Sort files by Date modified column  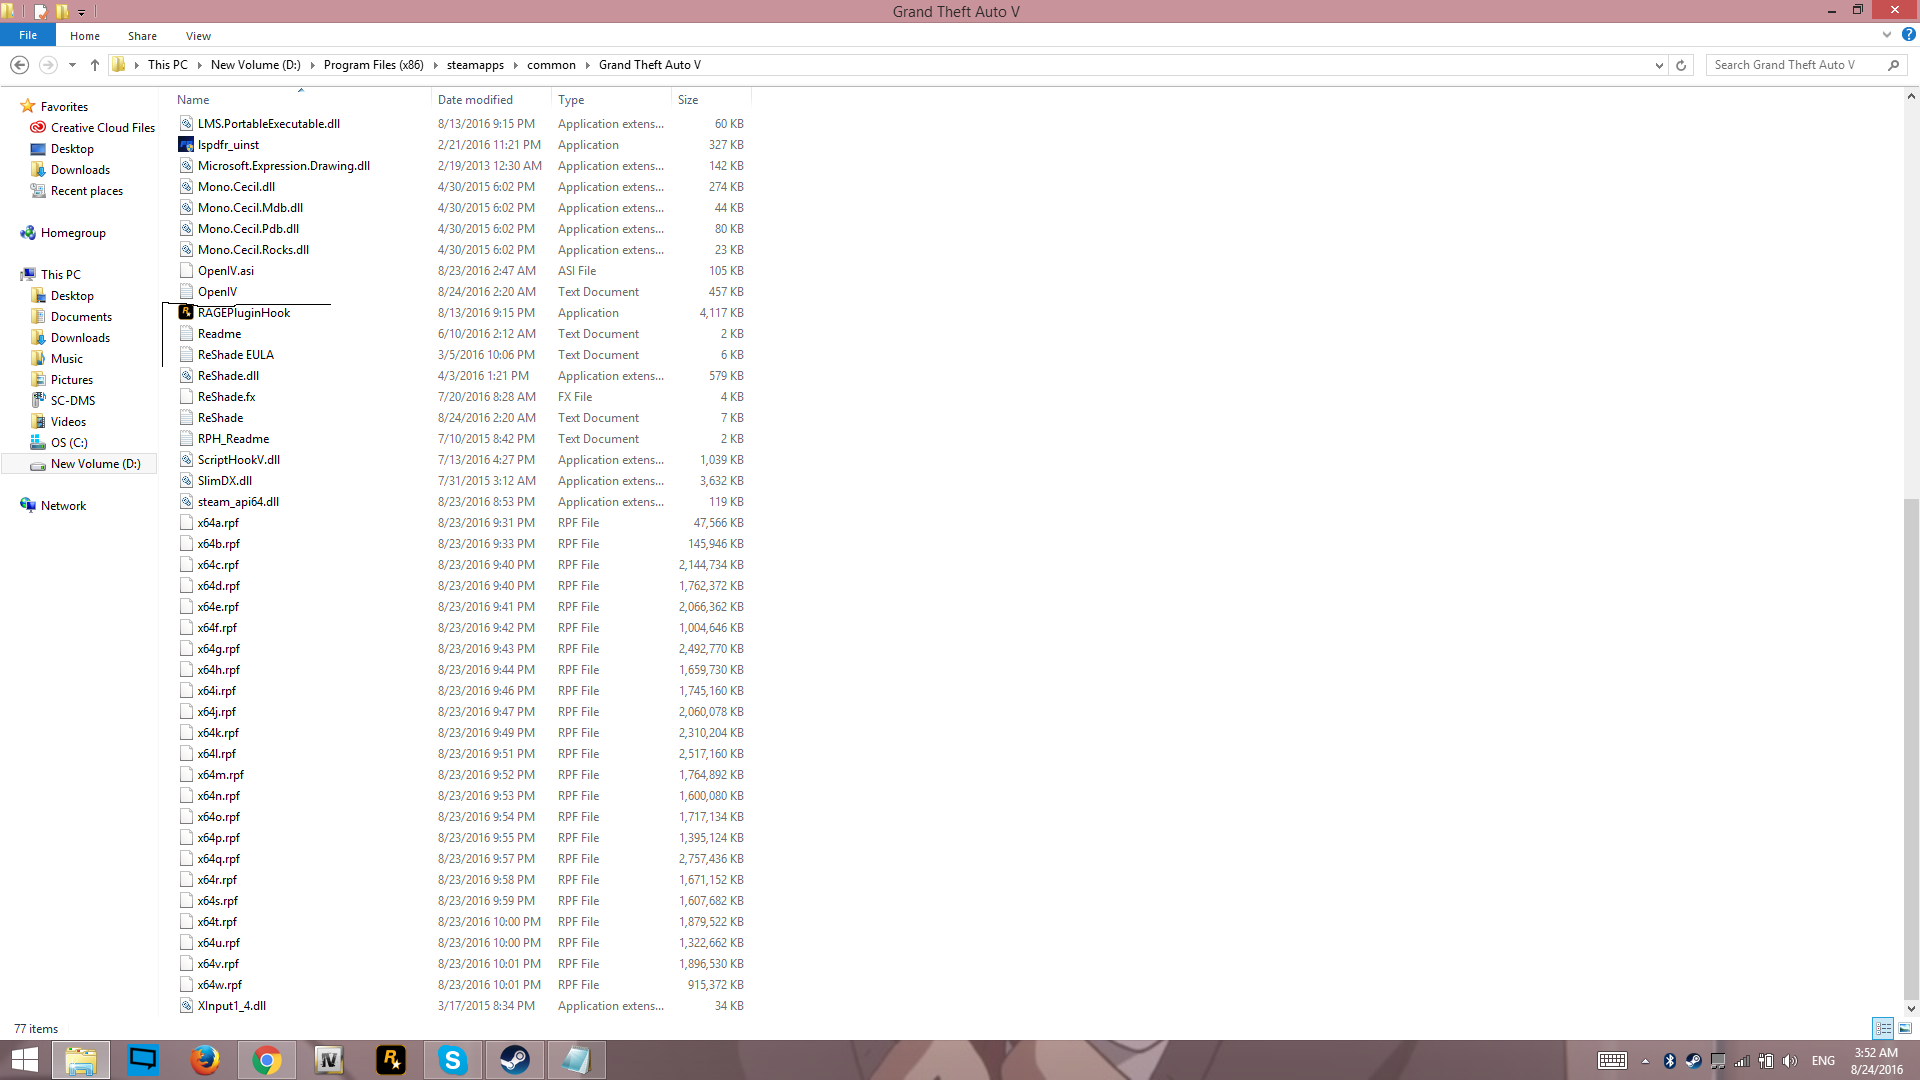(x=475, y=100)
